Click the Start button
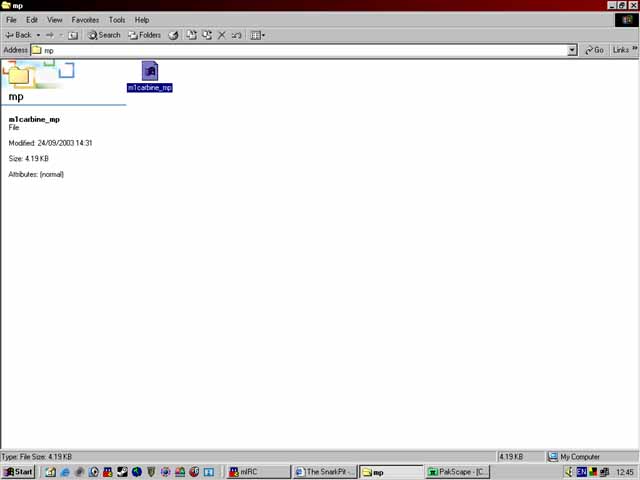Image resolution: width=640 pixels, height=480 pixels. point(18,472)
